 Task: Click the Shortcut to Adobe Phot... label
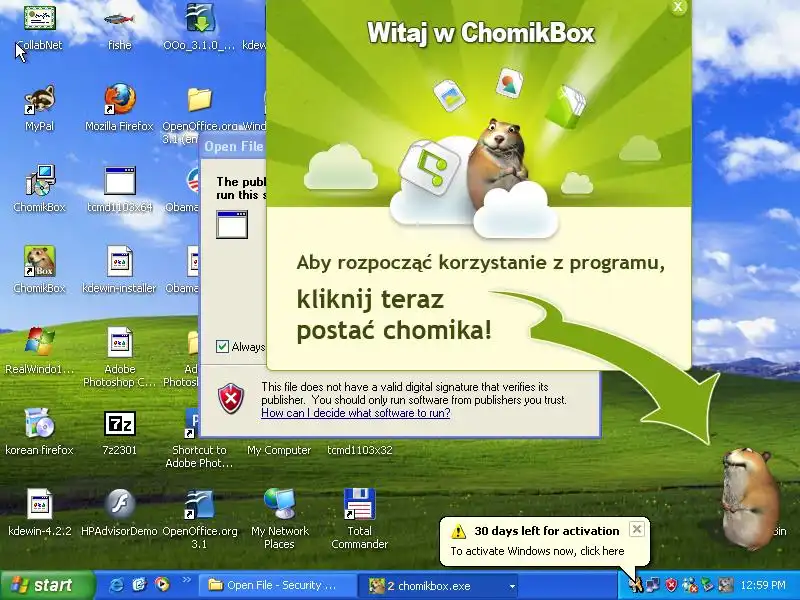(199, 457)
